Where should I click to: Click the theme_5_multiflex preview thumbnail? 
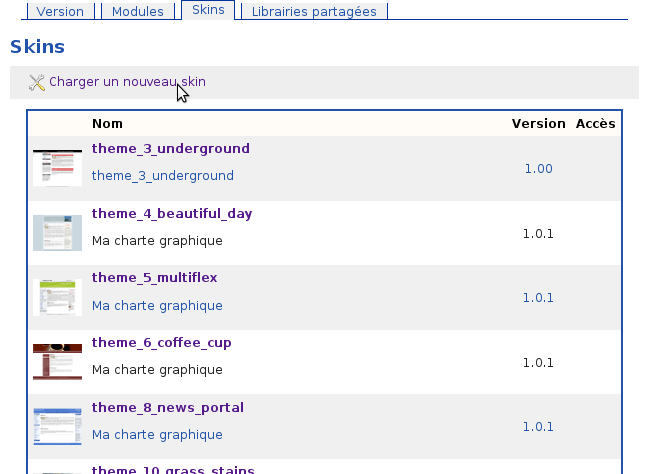pyautogui.click(x=57, y=297)
